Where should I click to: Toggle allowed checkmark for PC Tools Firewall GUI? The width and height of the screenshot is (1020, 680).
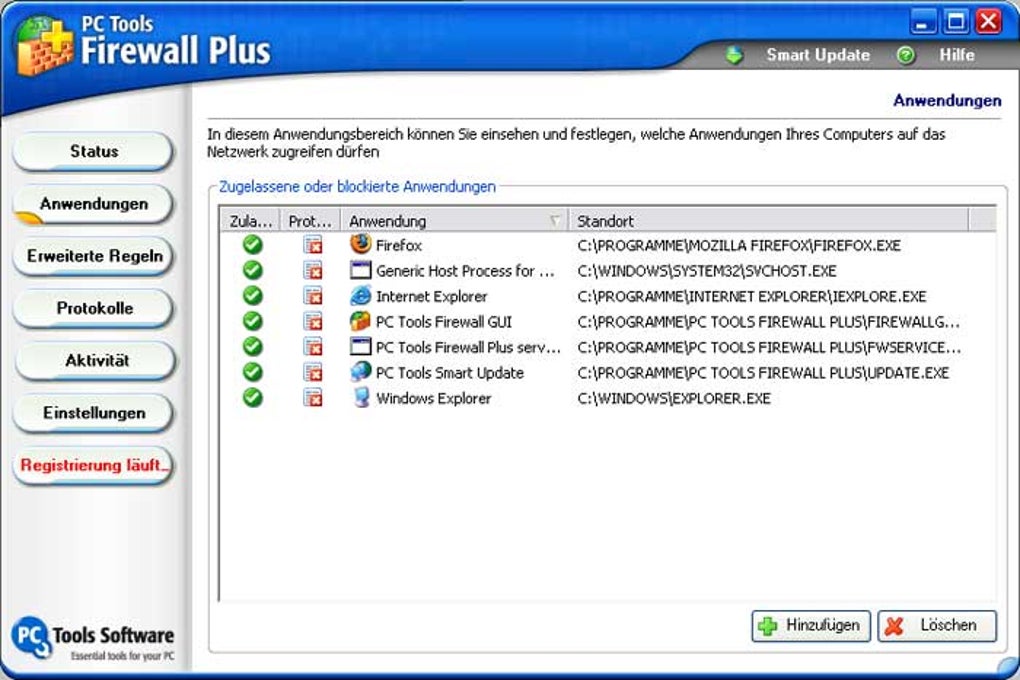point(252,321)
